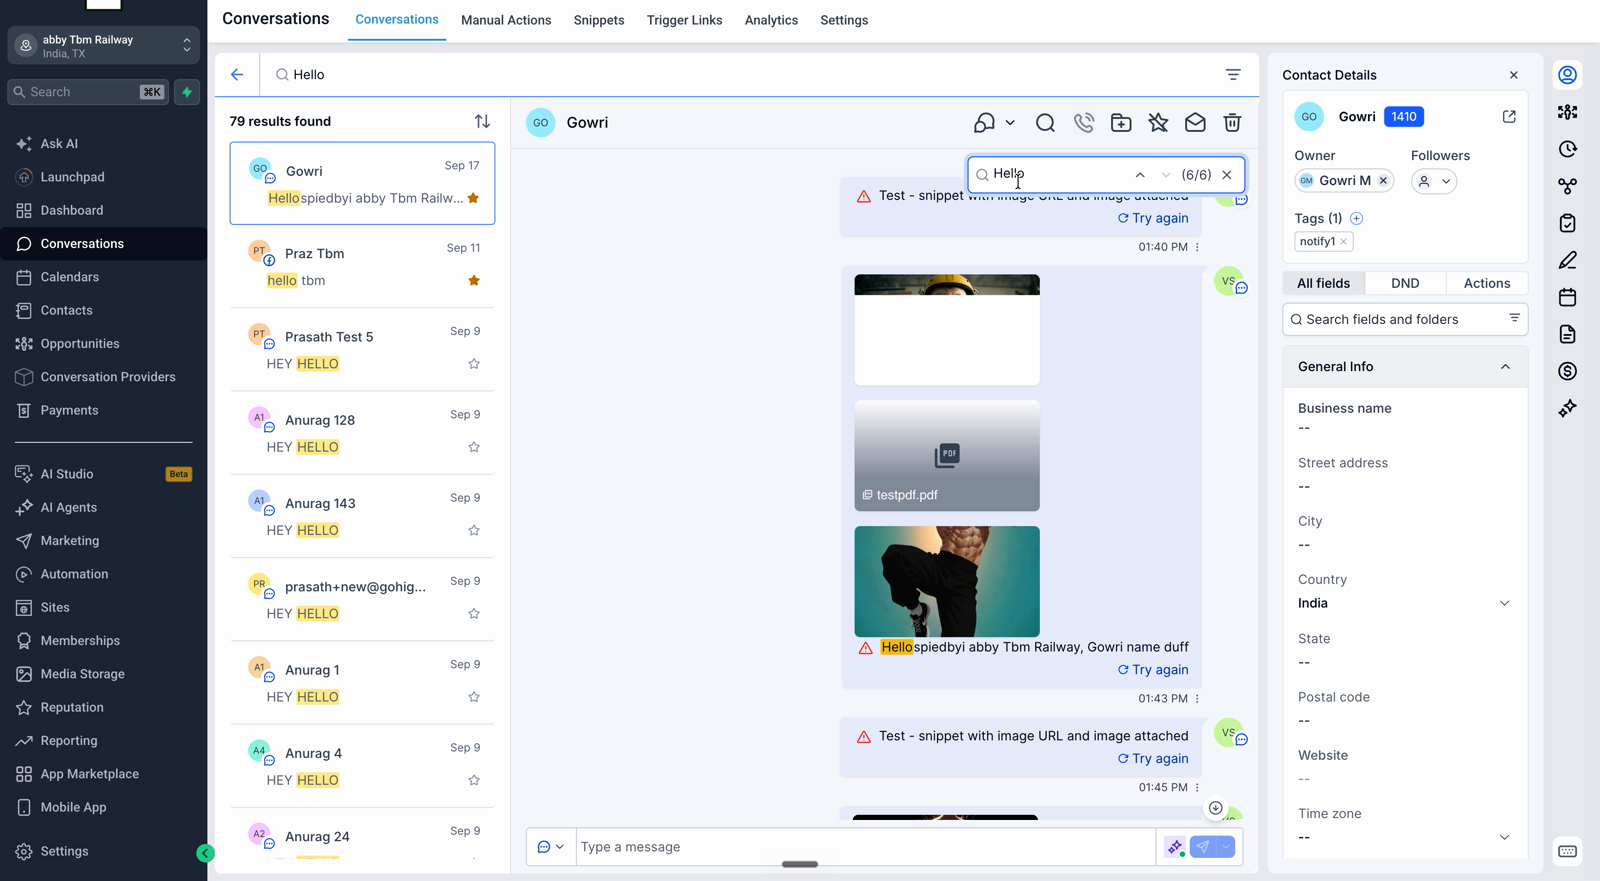Remove the notify1 tag
Image resolution: width=1600 pixels, height=881 pixels.
tap(1344, 242)
